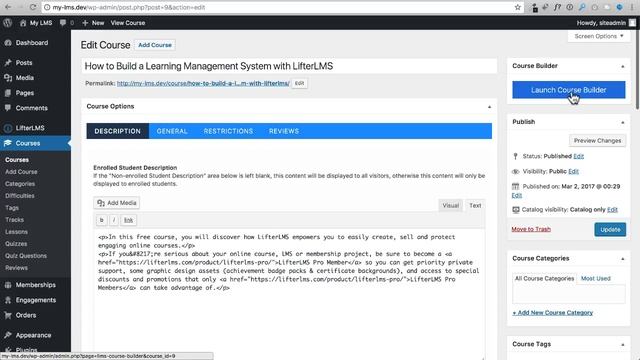This screenshot has height=360, width=640.
Task: Click the browser back arrow
Action: [8, 7]
